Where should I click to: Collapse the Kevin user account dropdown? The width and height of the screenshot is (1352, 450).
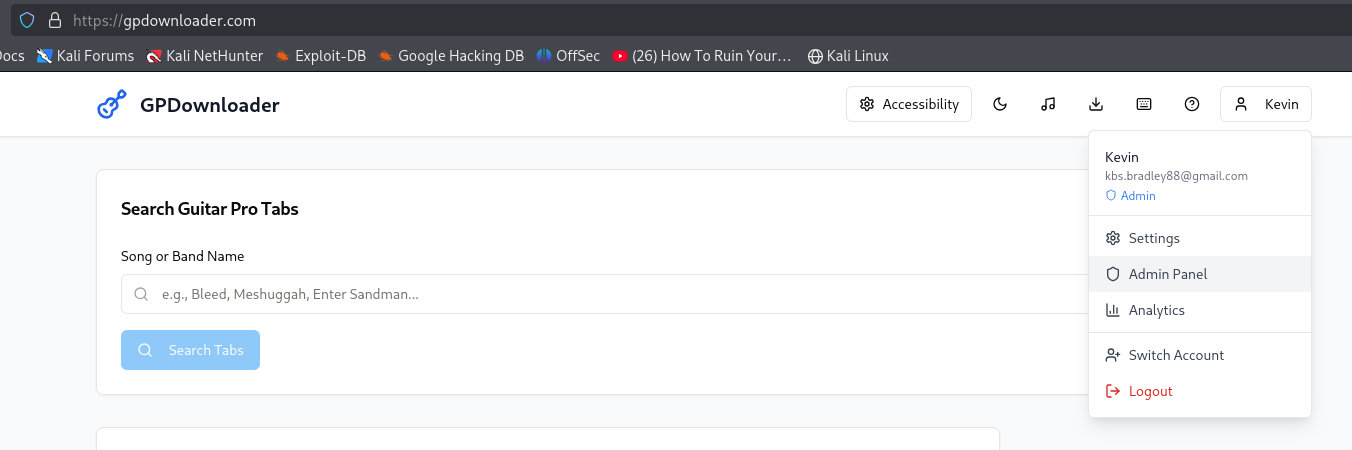1265,105
